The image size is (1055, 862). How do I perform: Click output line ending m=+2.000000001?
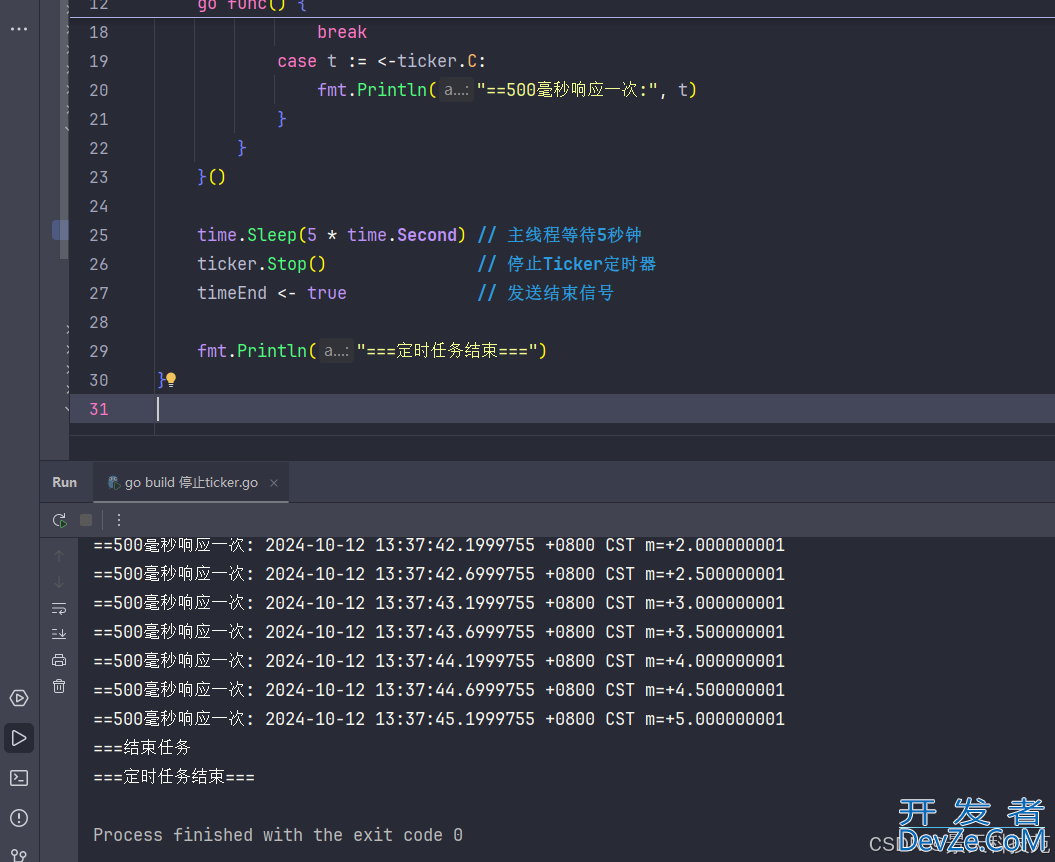point(439,545)
